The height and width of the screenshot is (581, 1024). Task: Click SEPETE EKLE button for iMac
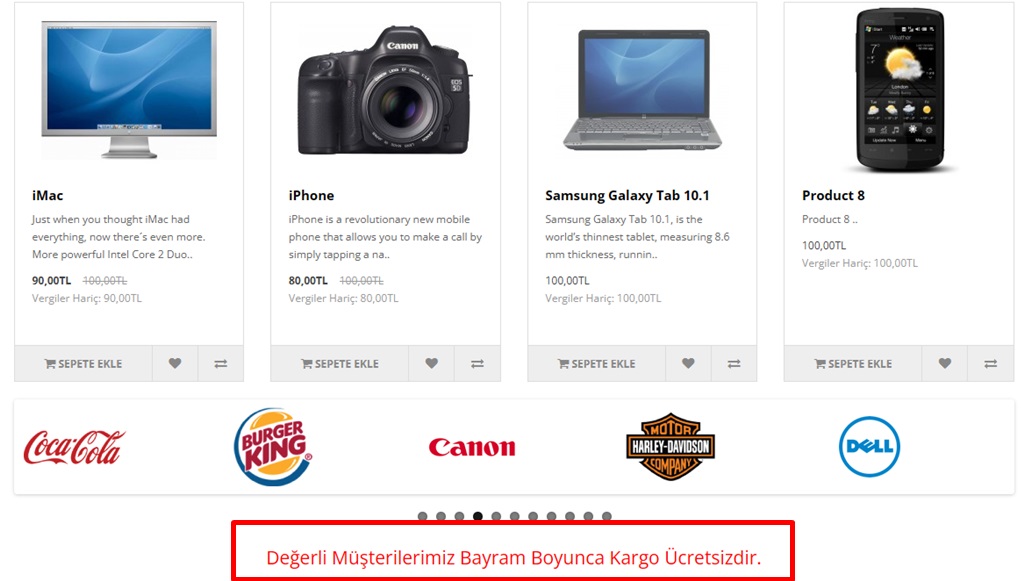84,364
